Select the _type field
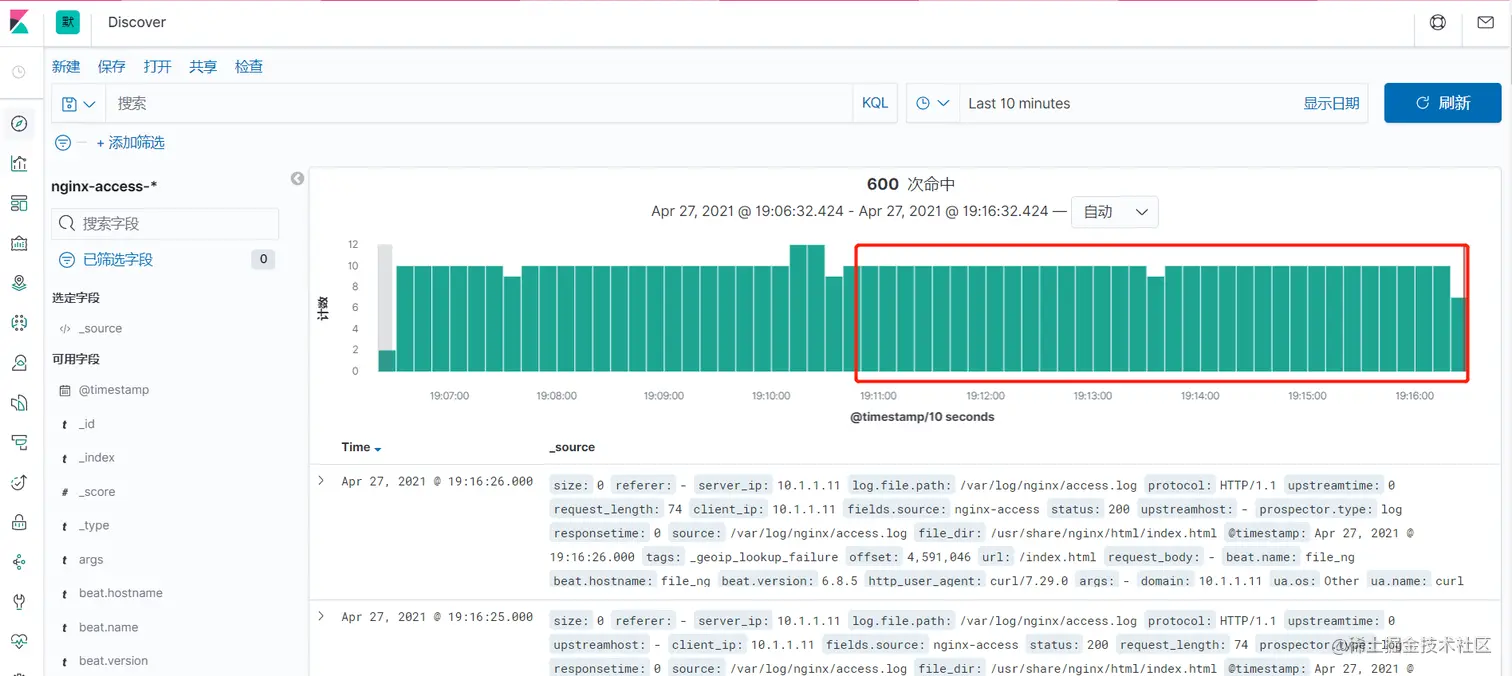 [94, 526]
